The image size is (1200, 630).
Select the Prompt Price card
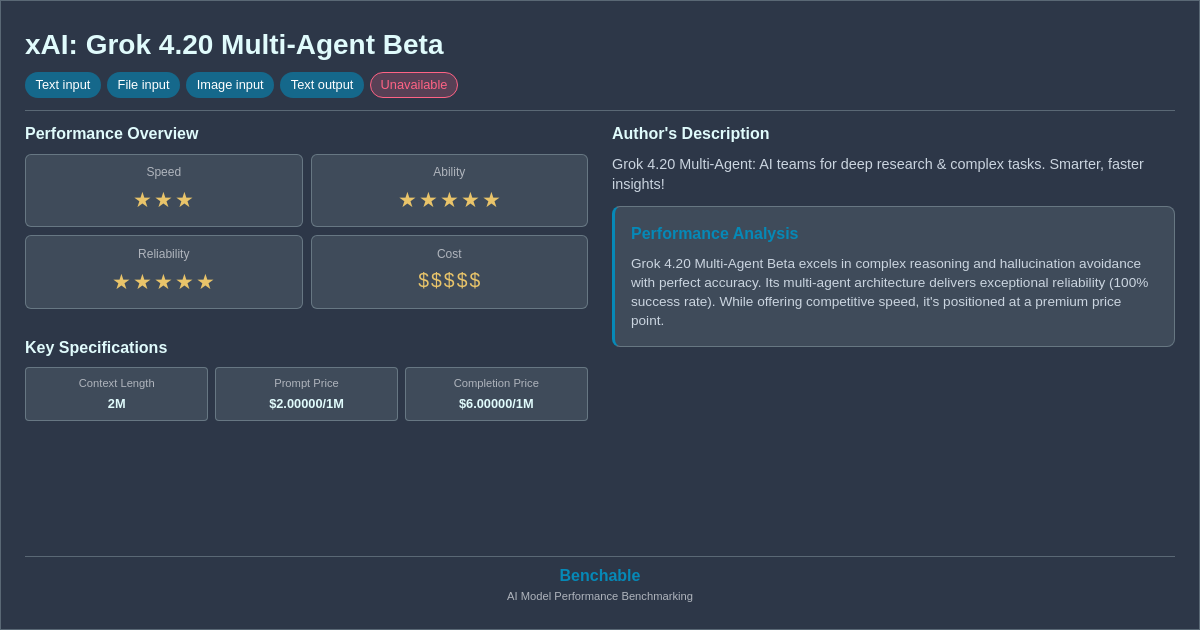[306, 394]
